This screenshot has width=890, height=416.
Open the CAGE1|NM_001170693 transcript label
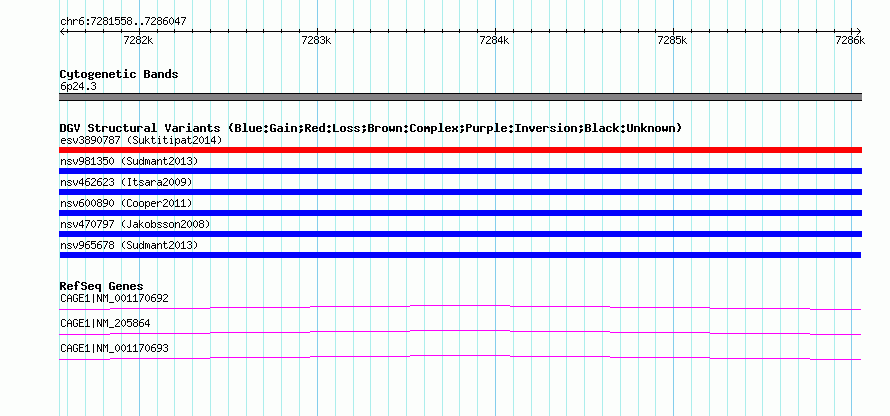point(114,348)
